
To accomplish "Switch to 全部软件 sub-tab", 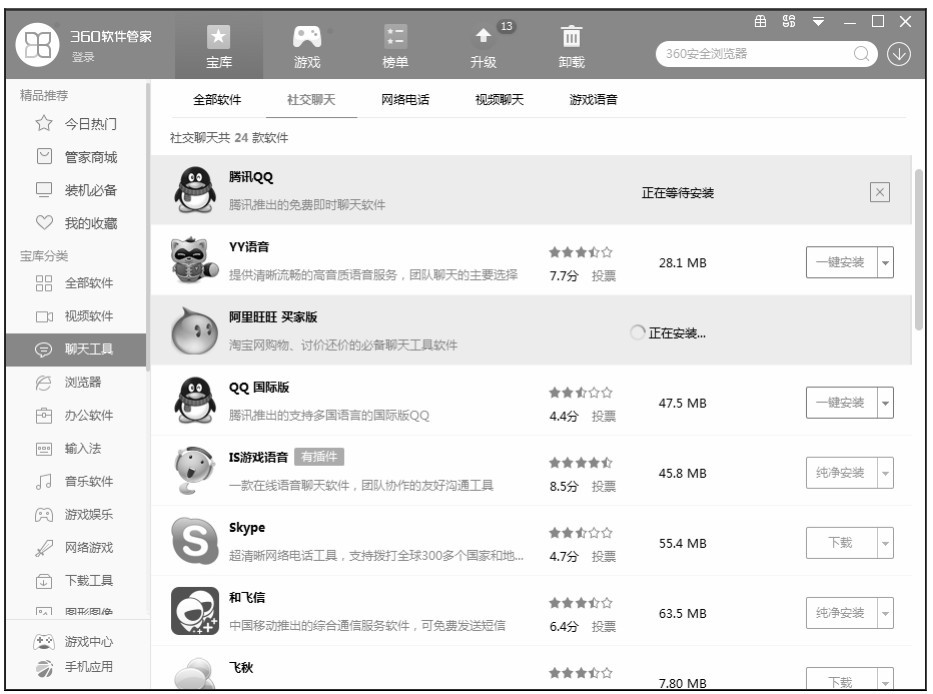I will pos(217,99).
